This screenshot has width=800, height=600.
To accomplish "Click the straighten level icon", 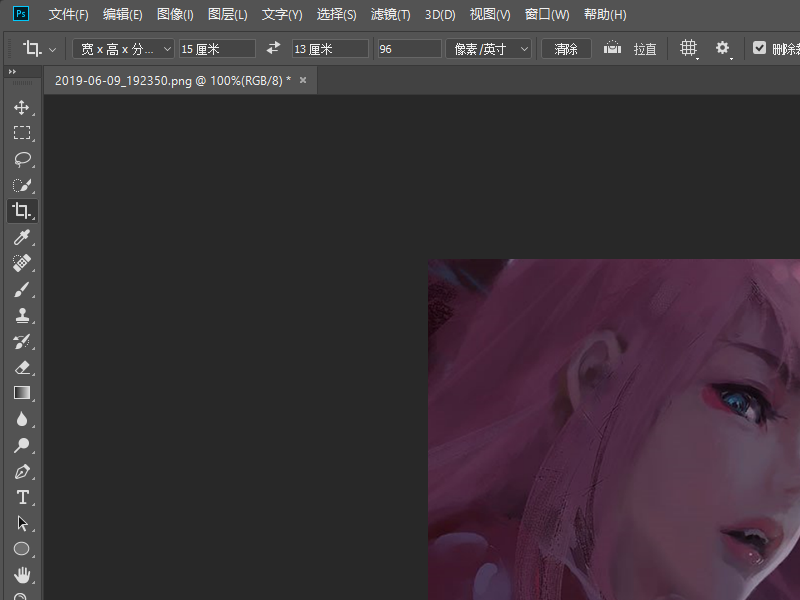I will (x=612, y=48).
